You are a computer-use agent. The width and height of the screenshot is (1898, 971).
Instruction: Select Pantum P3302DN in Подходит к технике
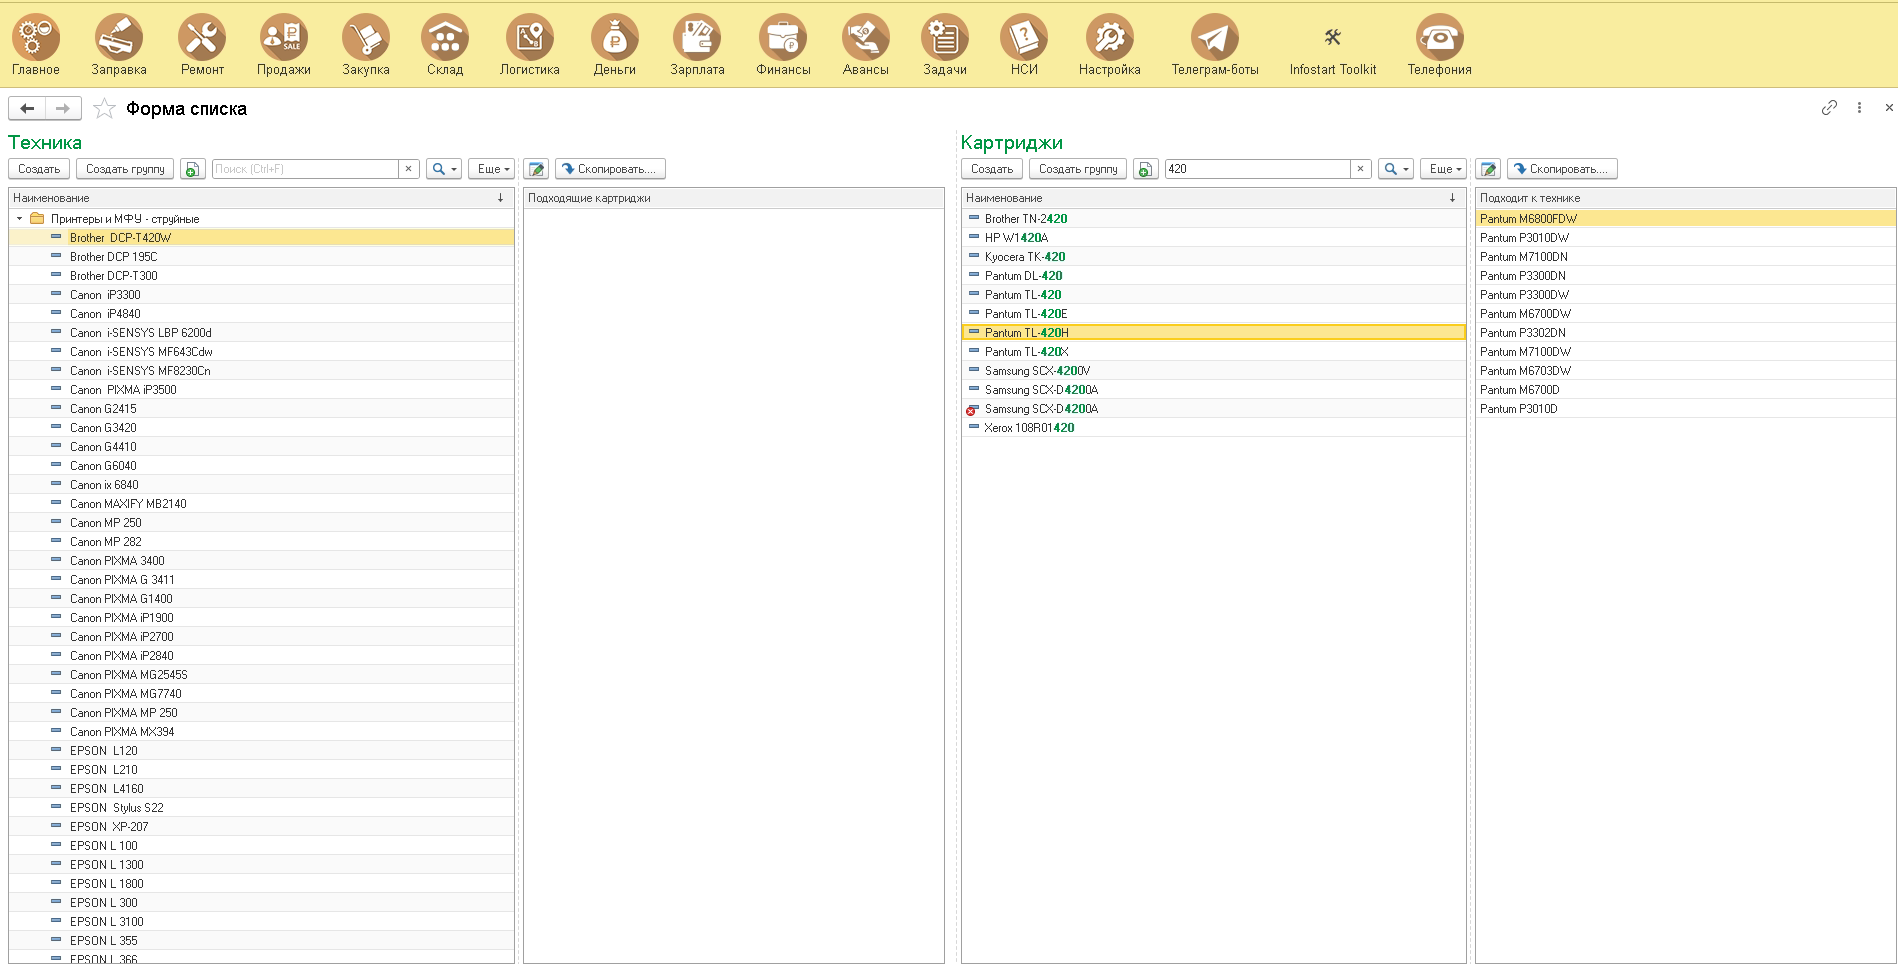coord(1685,333)
